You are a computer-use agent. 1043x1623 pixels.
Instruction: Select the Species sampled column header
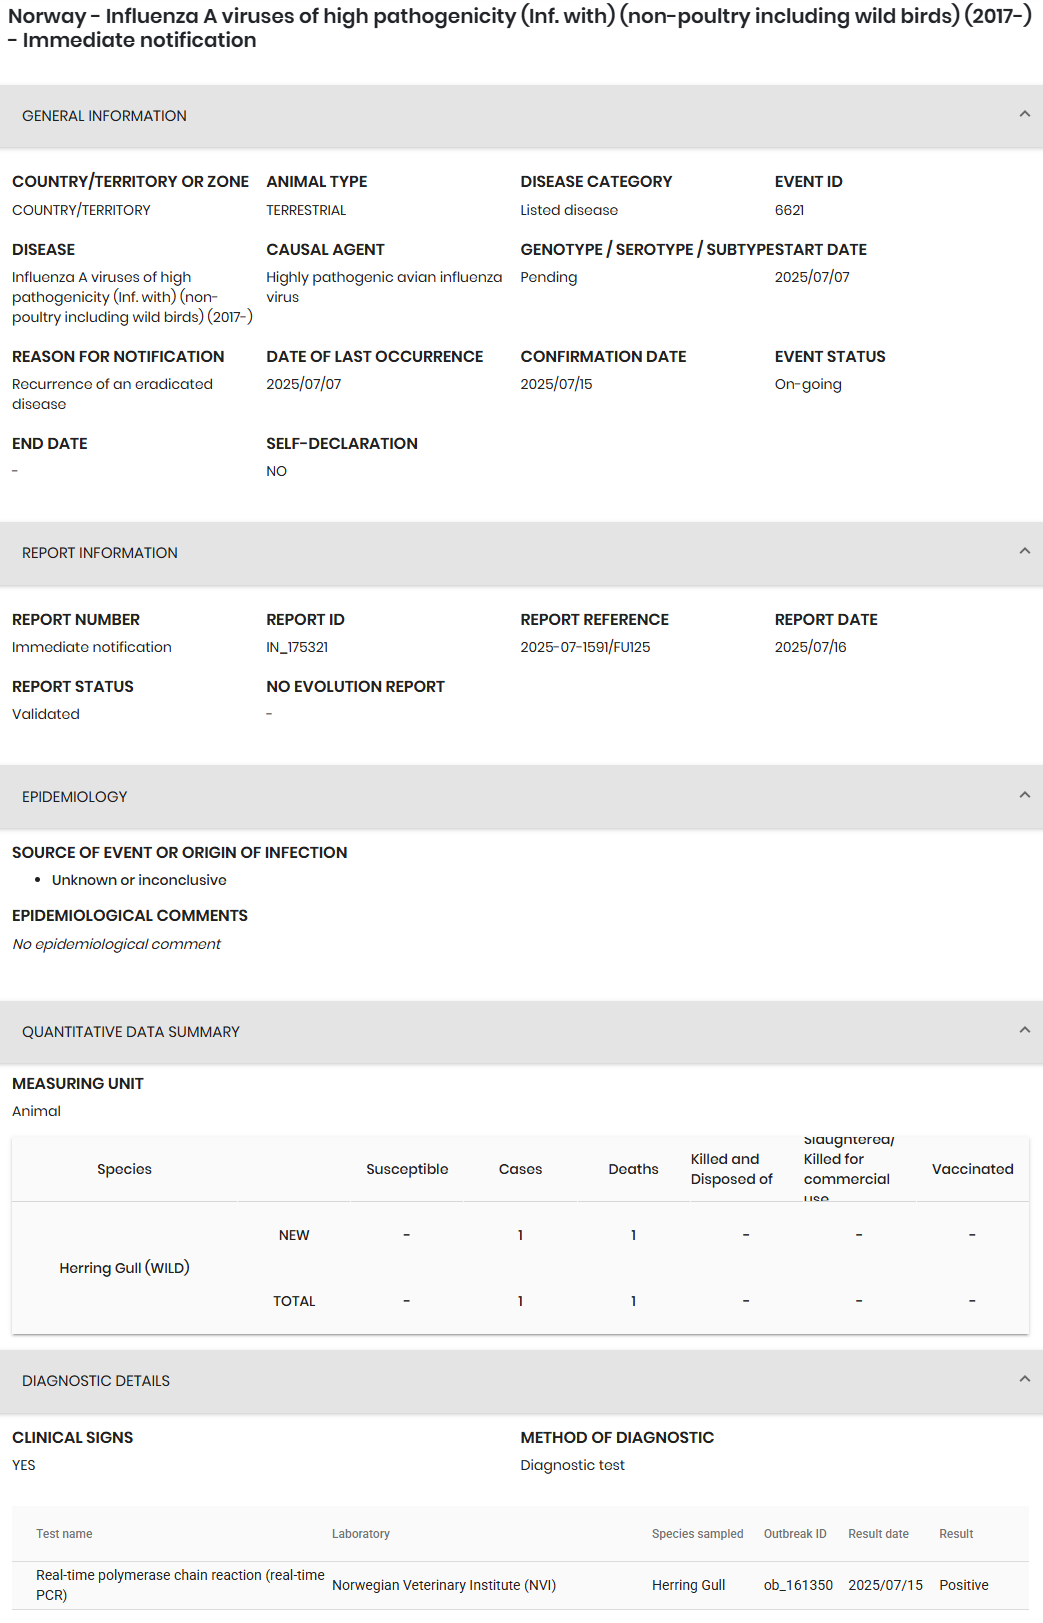(697, 1534)
